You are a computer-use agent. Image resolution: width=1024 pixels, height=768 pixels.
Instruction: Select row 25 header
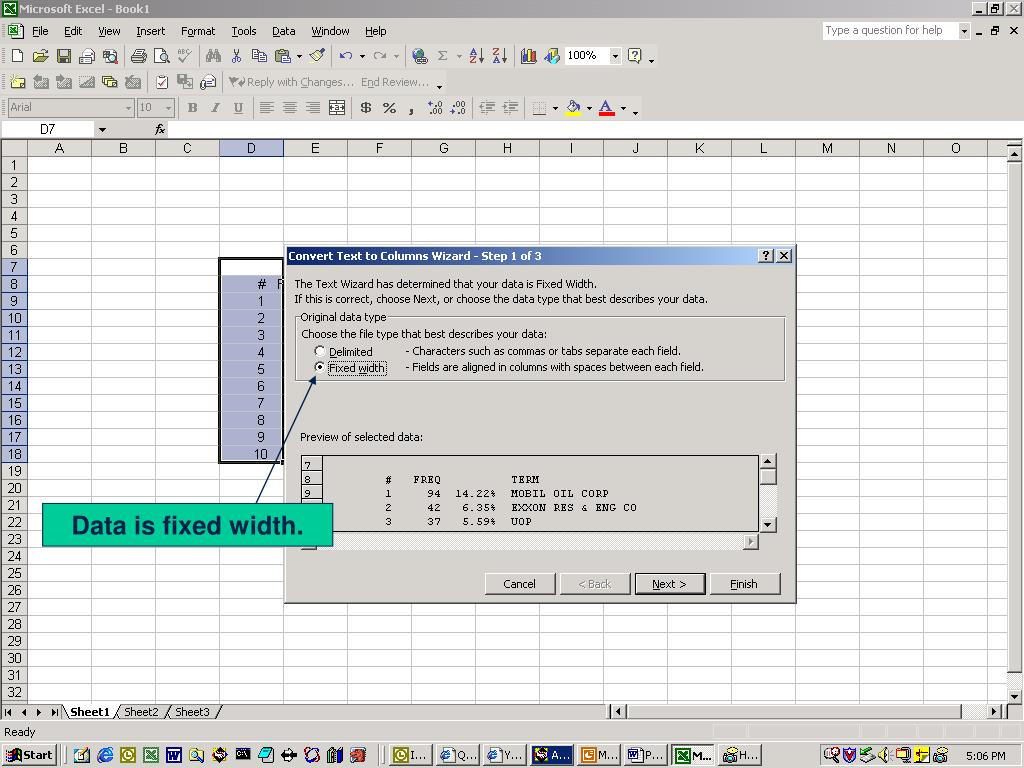click(x=14, y=573)
